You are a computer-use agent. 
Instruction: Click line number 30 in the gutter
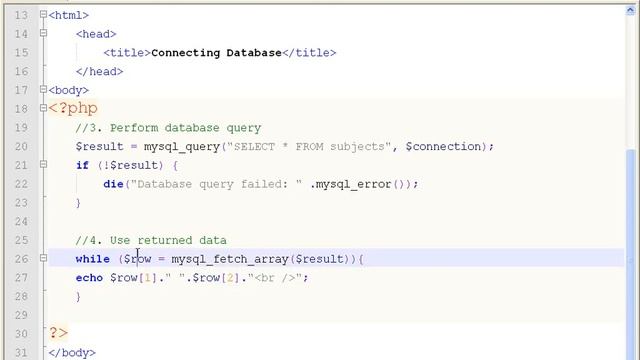(21, 334)
